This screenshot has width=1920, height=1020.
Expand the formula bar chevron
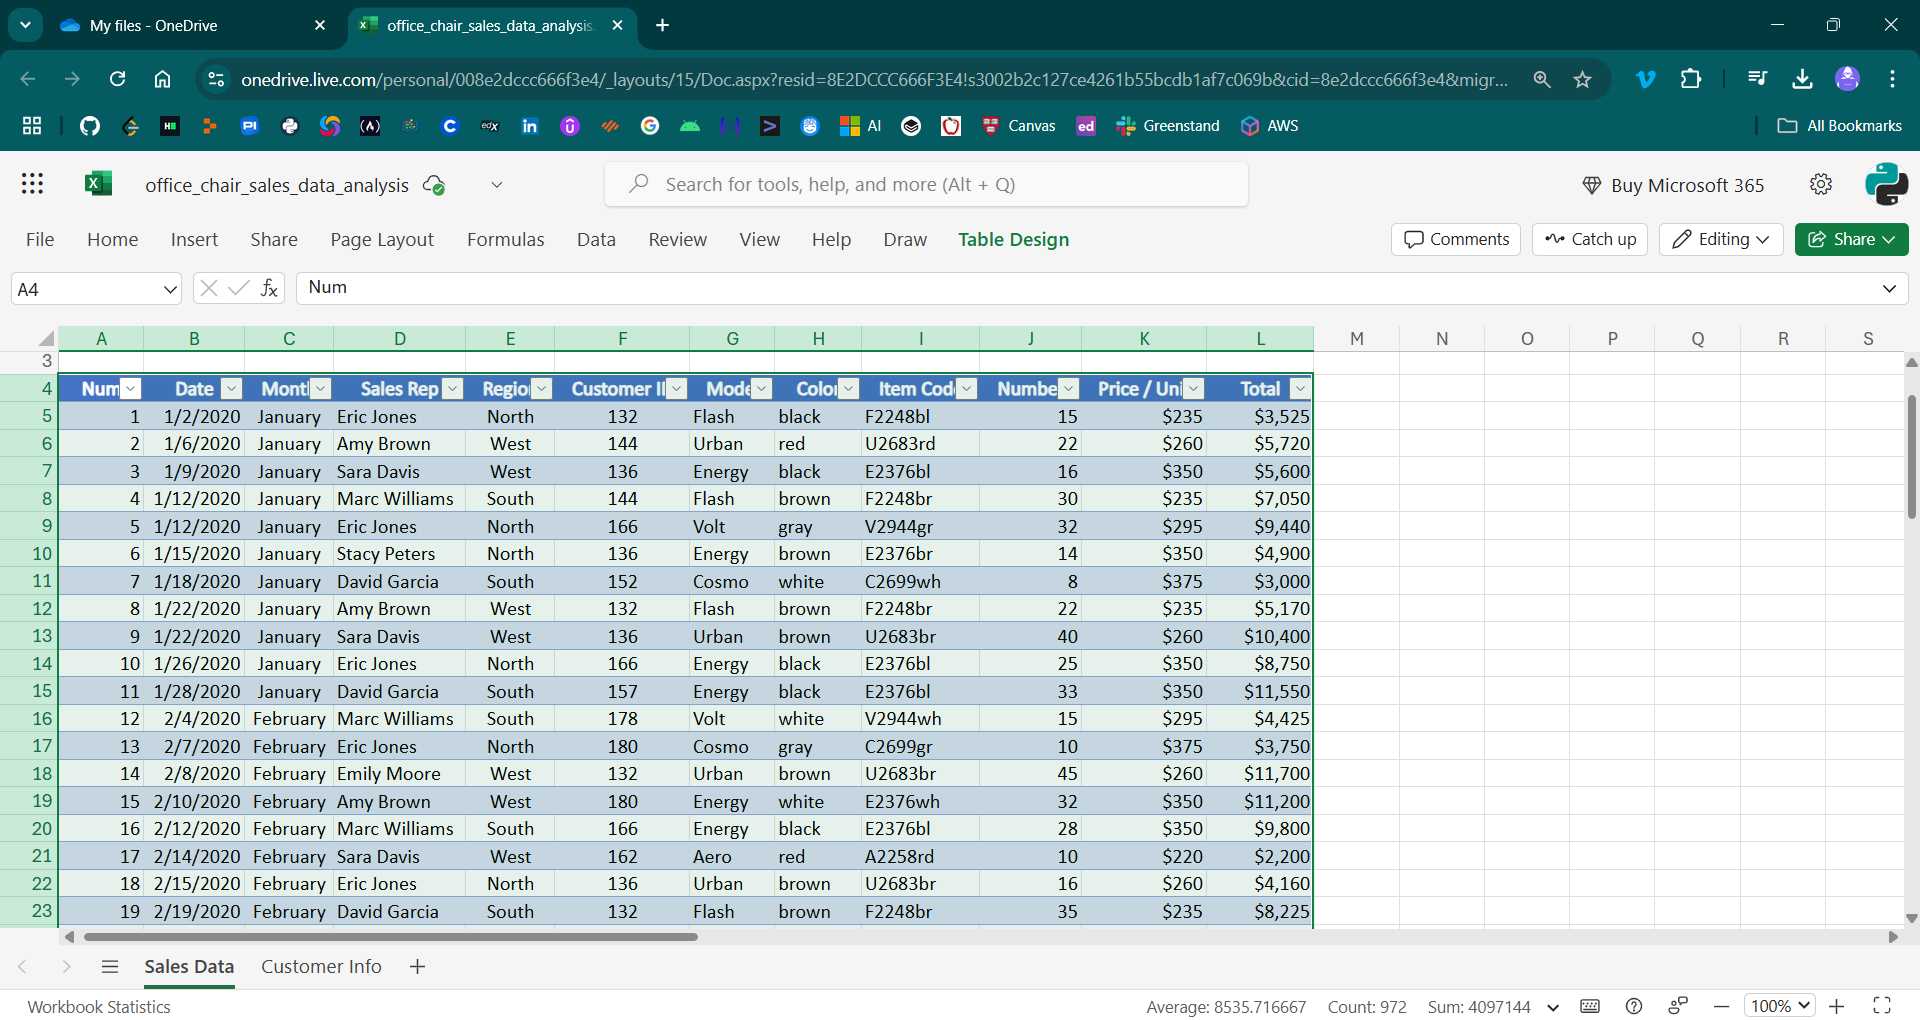point(1889,289)
